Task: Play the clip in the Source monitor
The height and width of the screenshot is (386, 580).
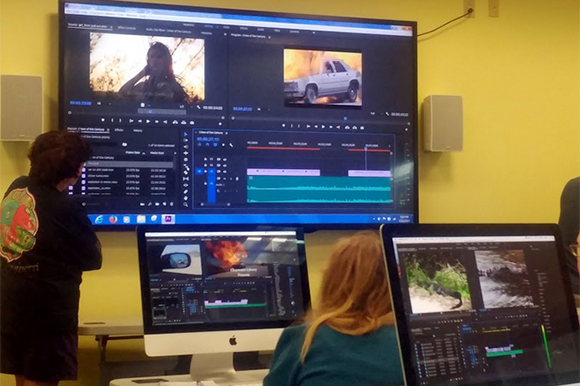Action: [148, 121]
